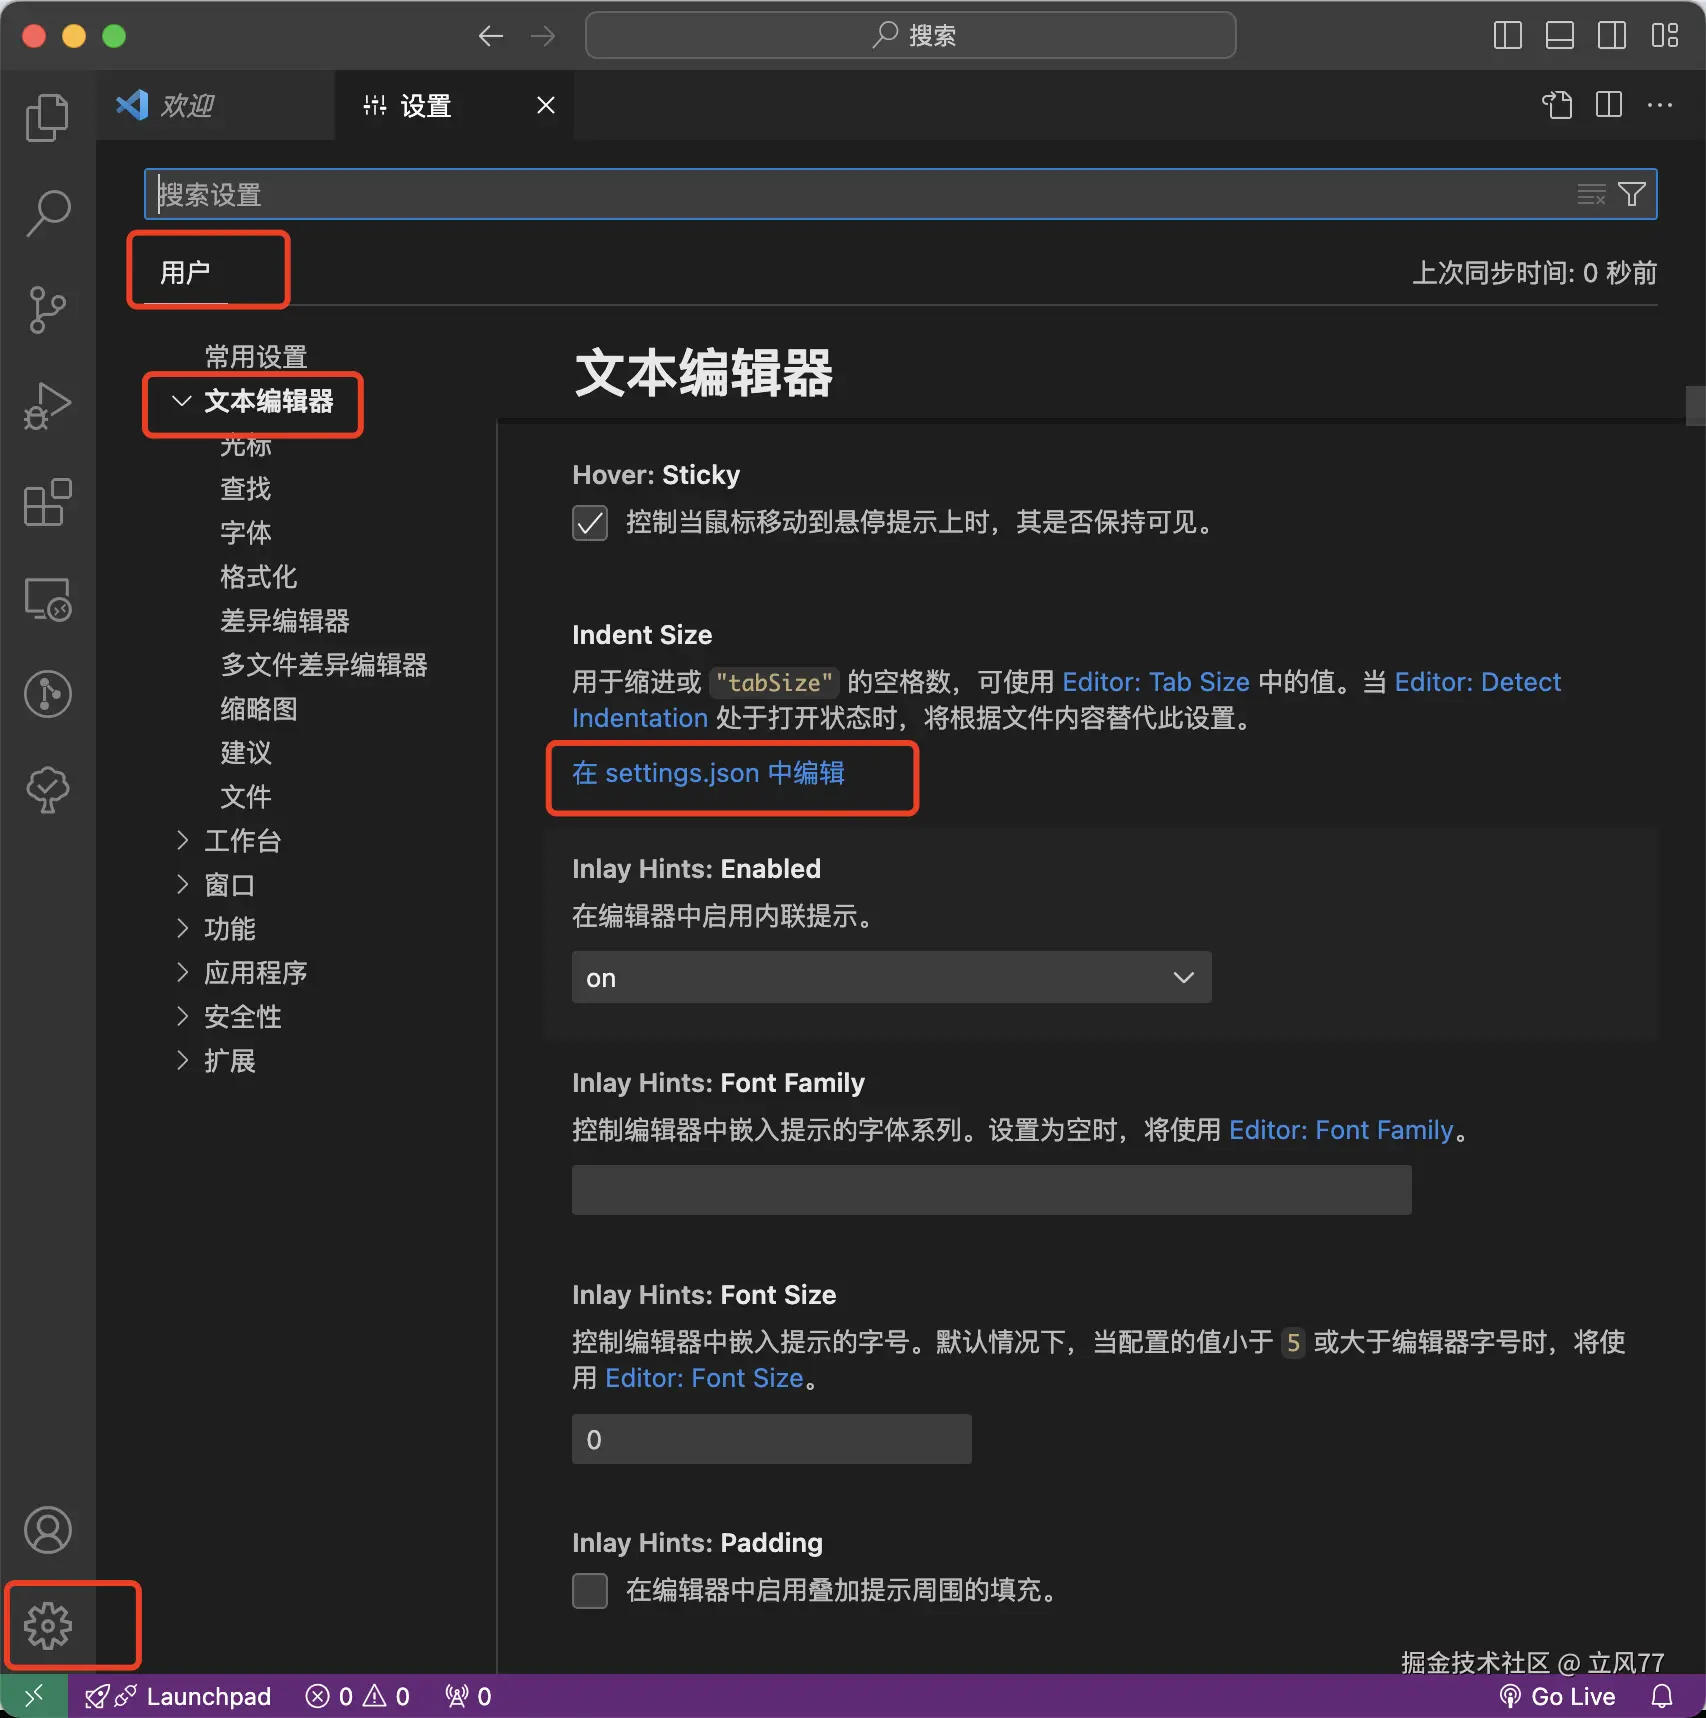Open the Search view in activity bar
The height and width of the screenshot is (1718, 1706).
click(x=47, y=214)
